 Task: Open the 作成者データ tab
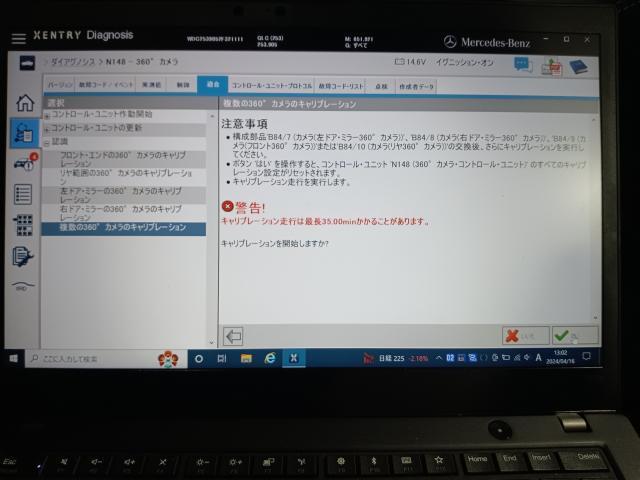click(416, 87)
